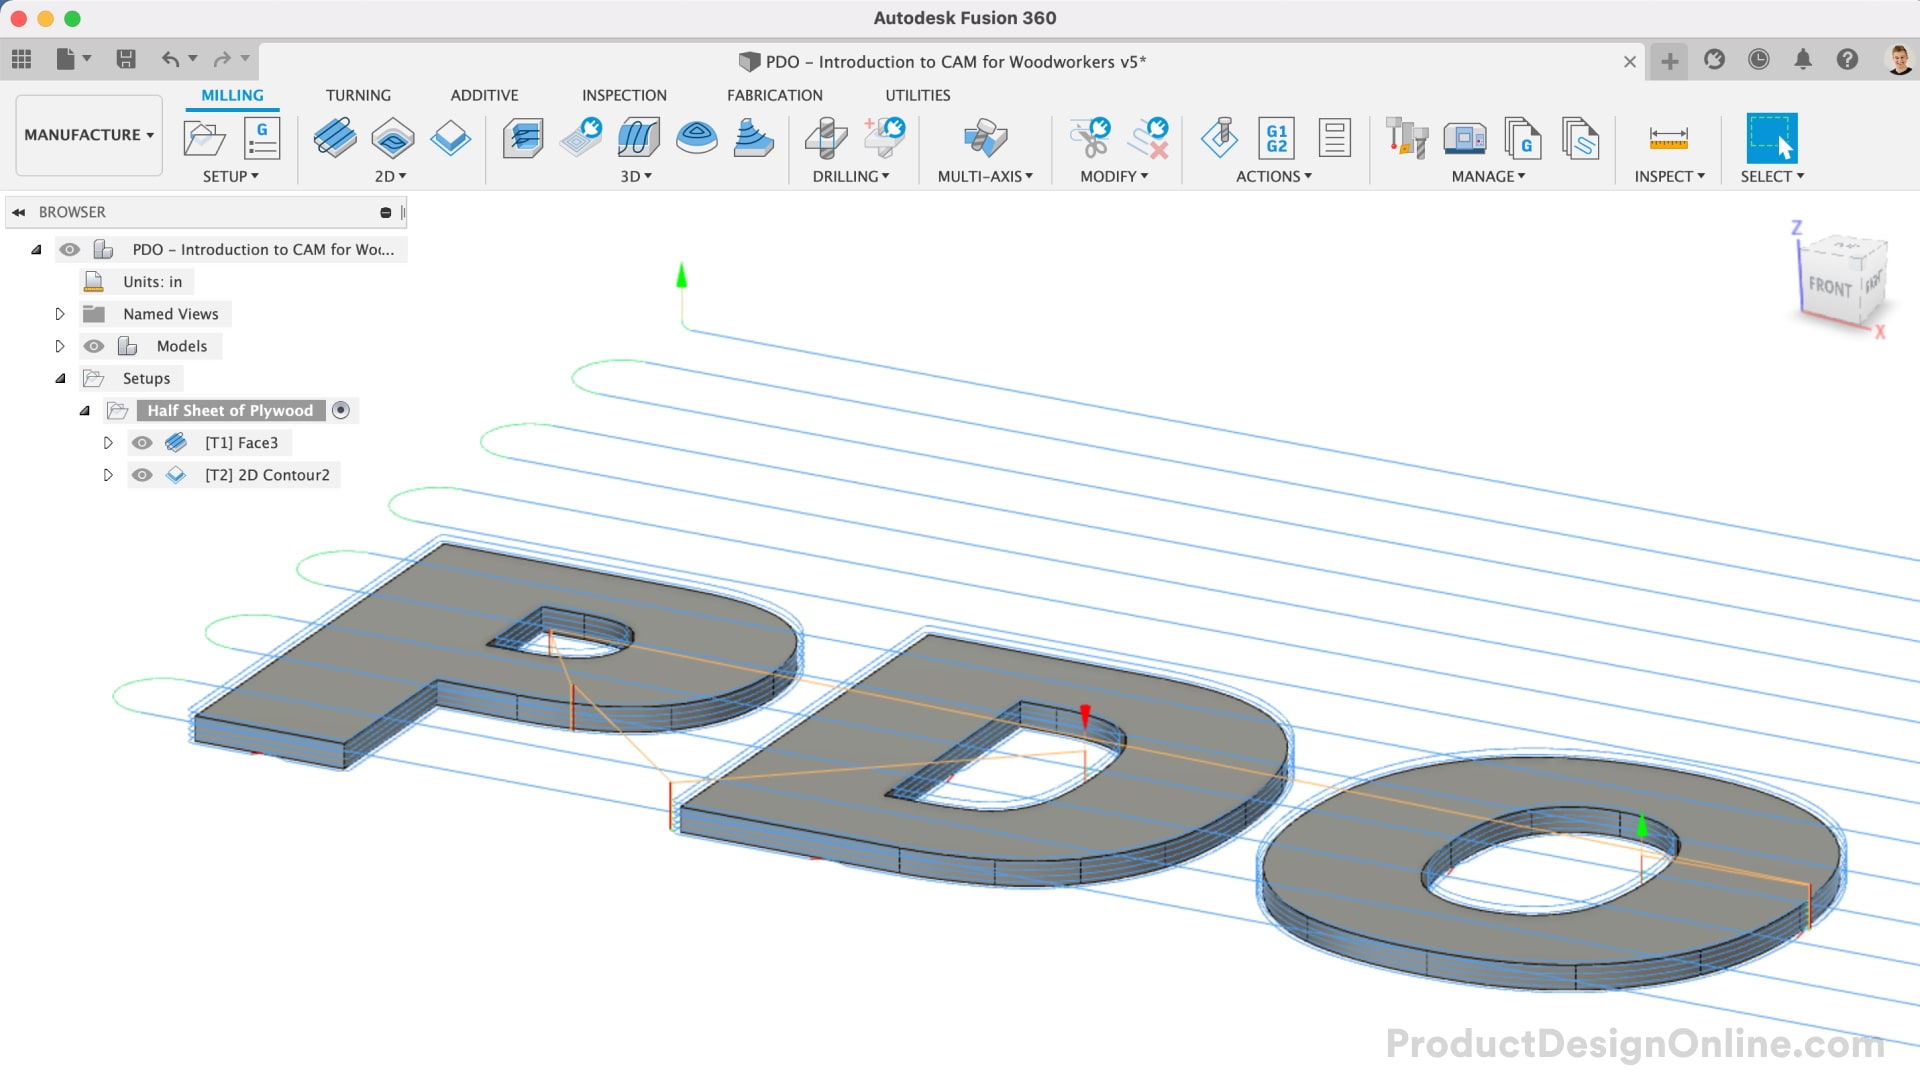Expand the [T2] 2D Contour2 operation
The image size is (1920, 1080).
108,475
